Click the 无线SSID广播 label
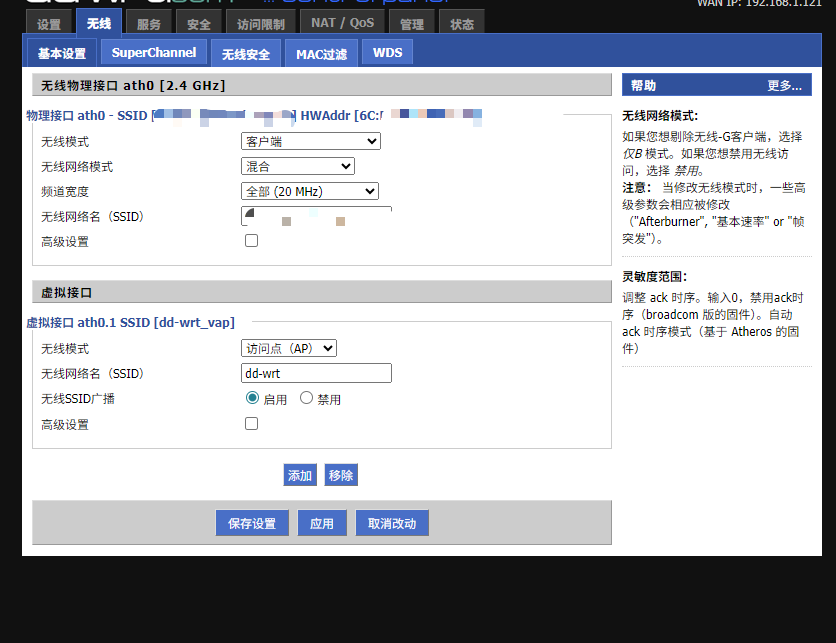836x643 pixels. (x=78, y=398)
